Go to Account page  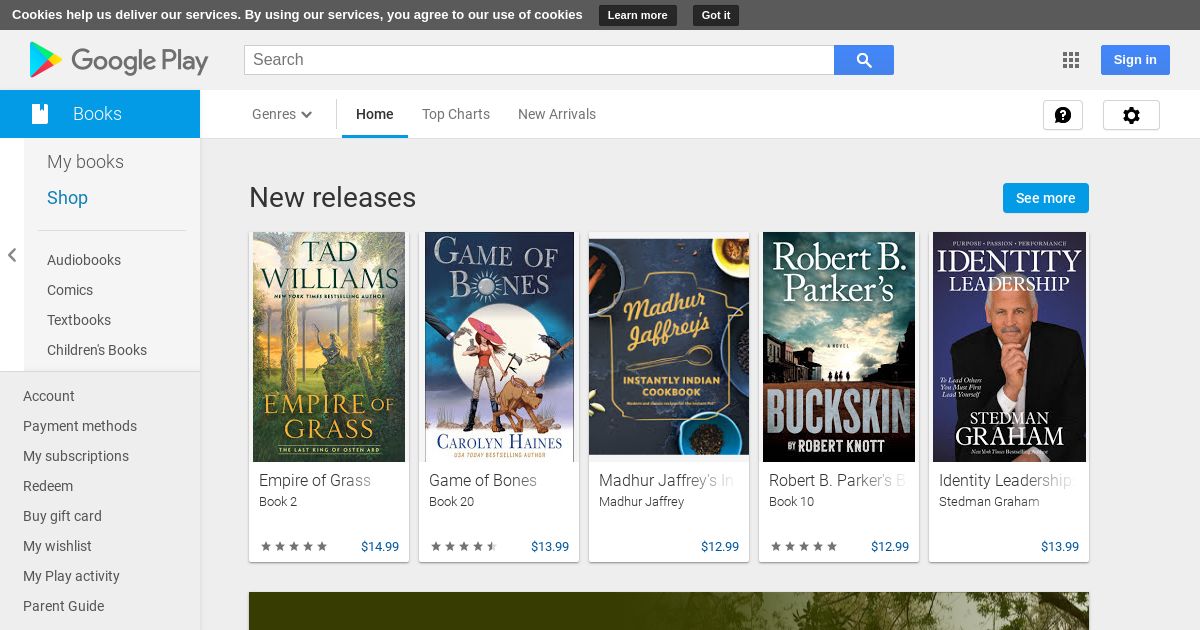49,396
